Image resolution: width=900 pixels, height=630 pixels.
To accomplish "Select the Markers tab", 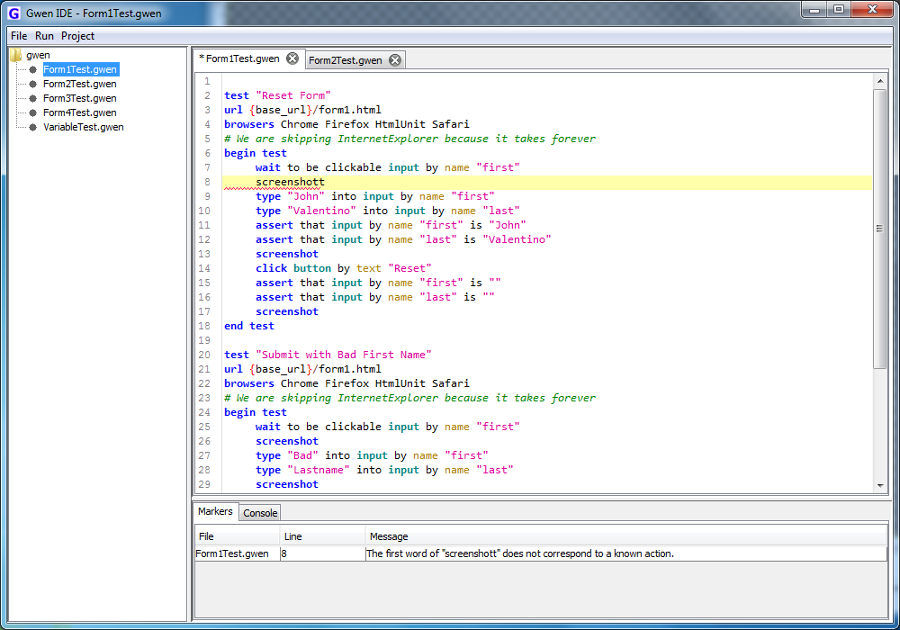I will point(215,512).
